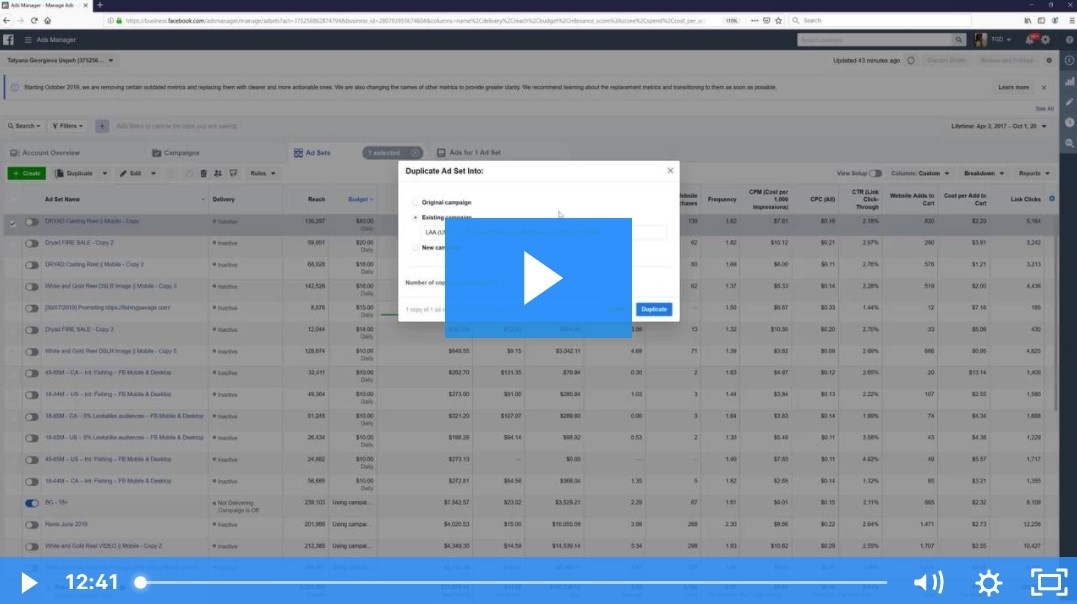
Task: Click the 1 selected pill
Action: (x=392, y=153)
